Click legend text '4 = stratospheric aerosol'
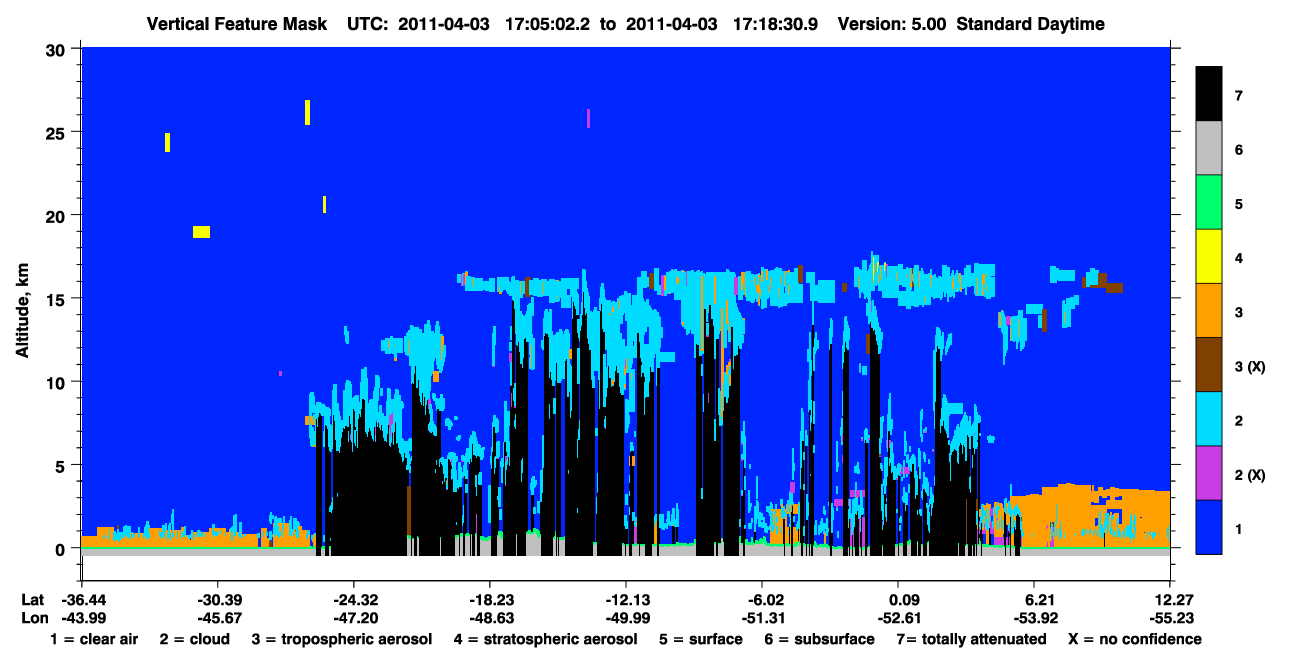Image resolution: width=1300 pixels, height=667 pixels. (546, 639)
